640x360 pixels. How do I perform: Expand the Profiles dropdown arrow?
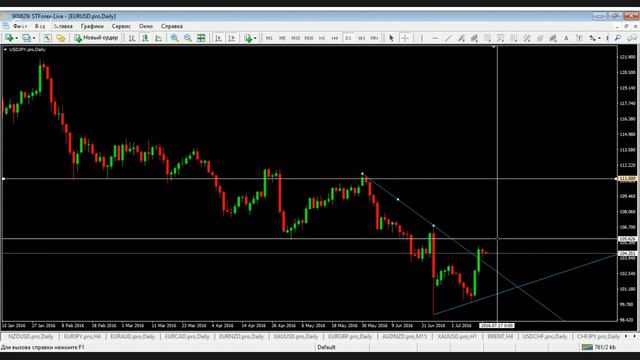[x=34, y=38]
